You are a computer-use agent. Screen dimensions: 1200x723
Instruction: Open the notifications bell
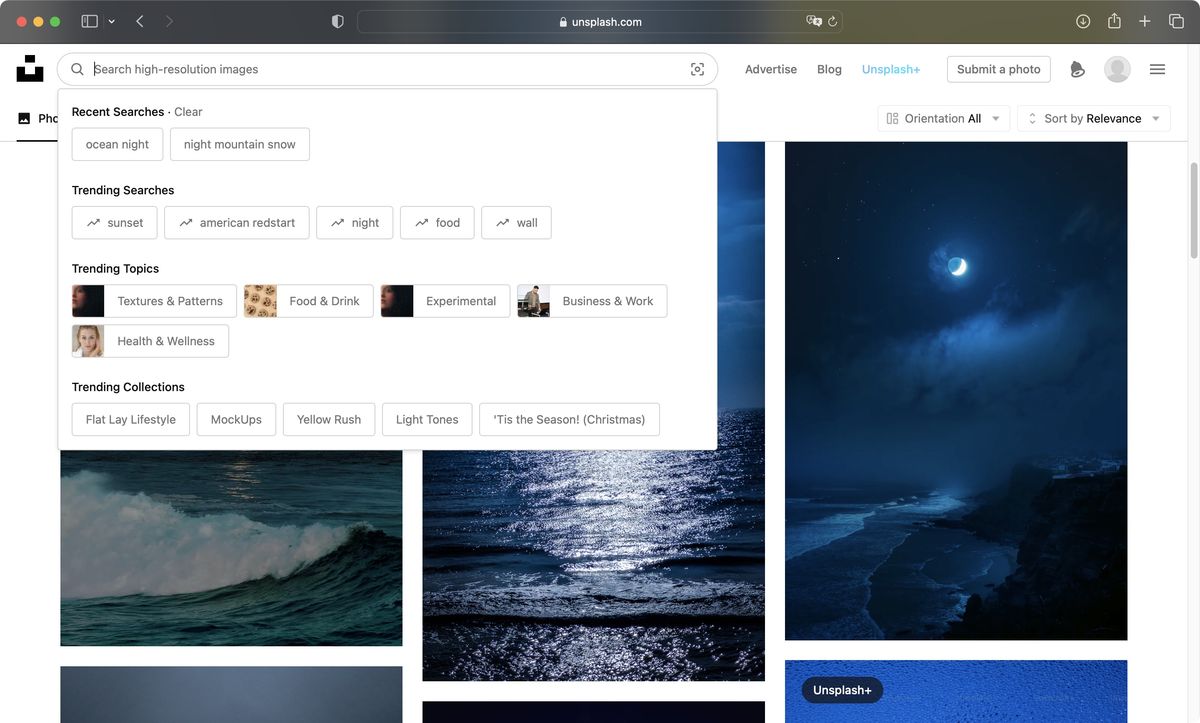(x=1077, y=69)
